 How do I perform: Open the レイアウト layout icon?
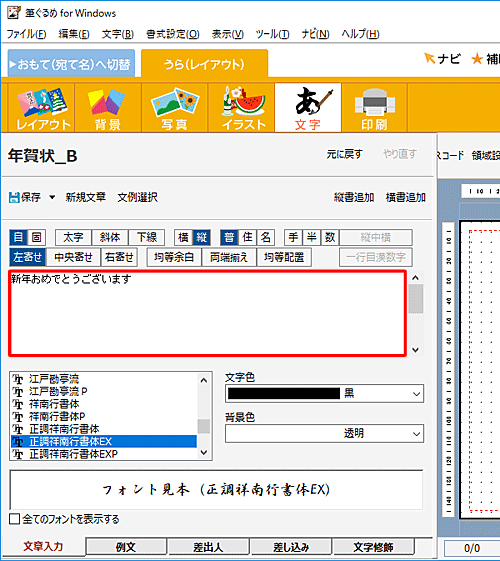pyautogui.click(x=41, y=108)
